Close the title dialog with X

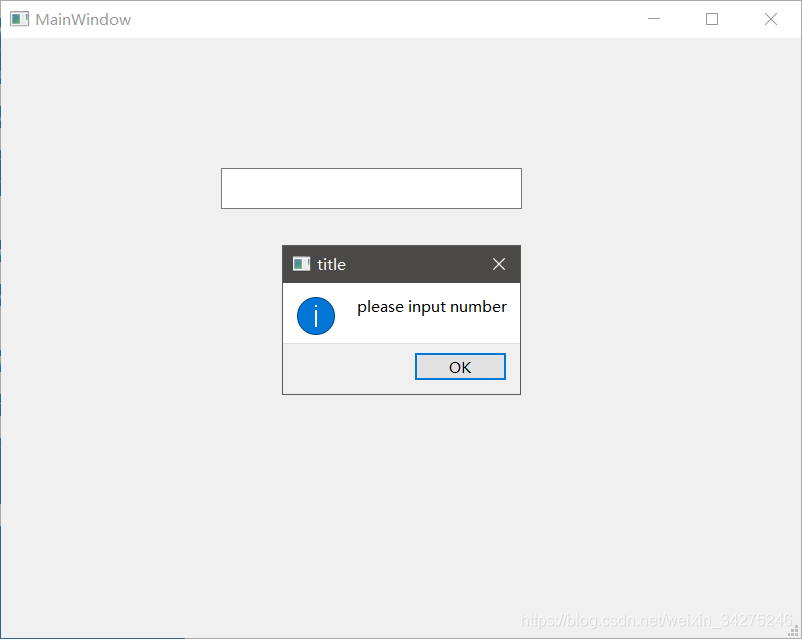(499, 264)
